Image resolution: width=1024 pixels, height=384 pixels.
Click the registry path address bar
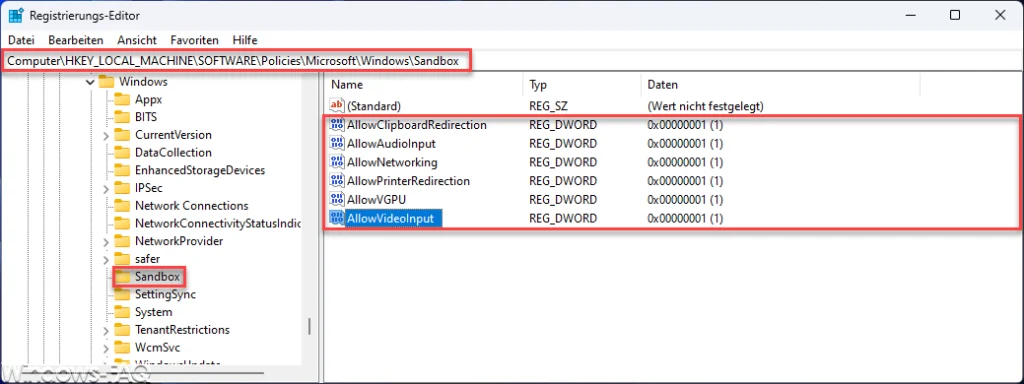[x=512, y=61]
